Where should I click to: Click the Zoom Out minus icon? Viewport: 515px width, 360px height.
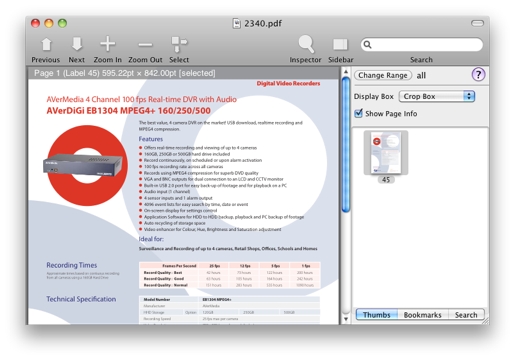pos(145,45)
